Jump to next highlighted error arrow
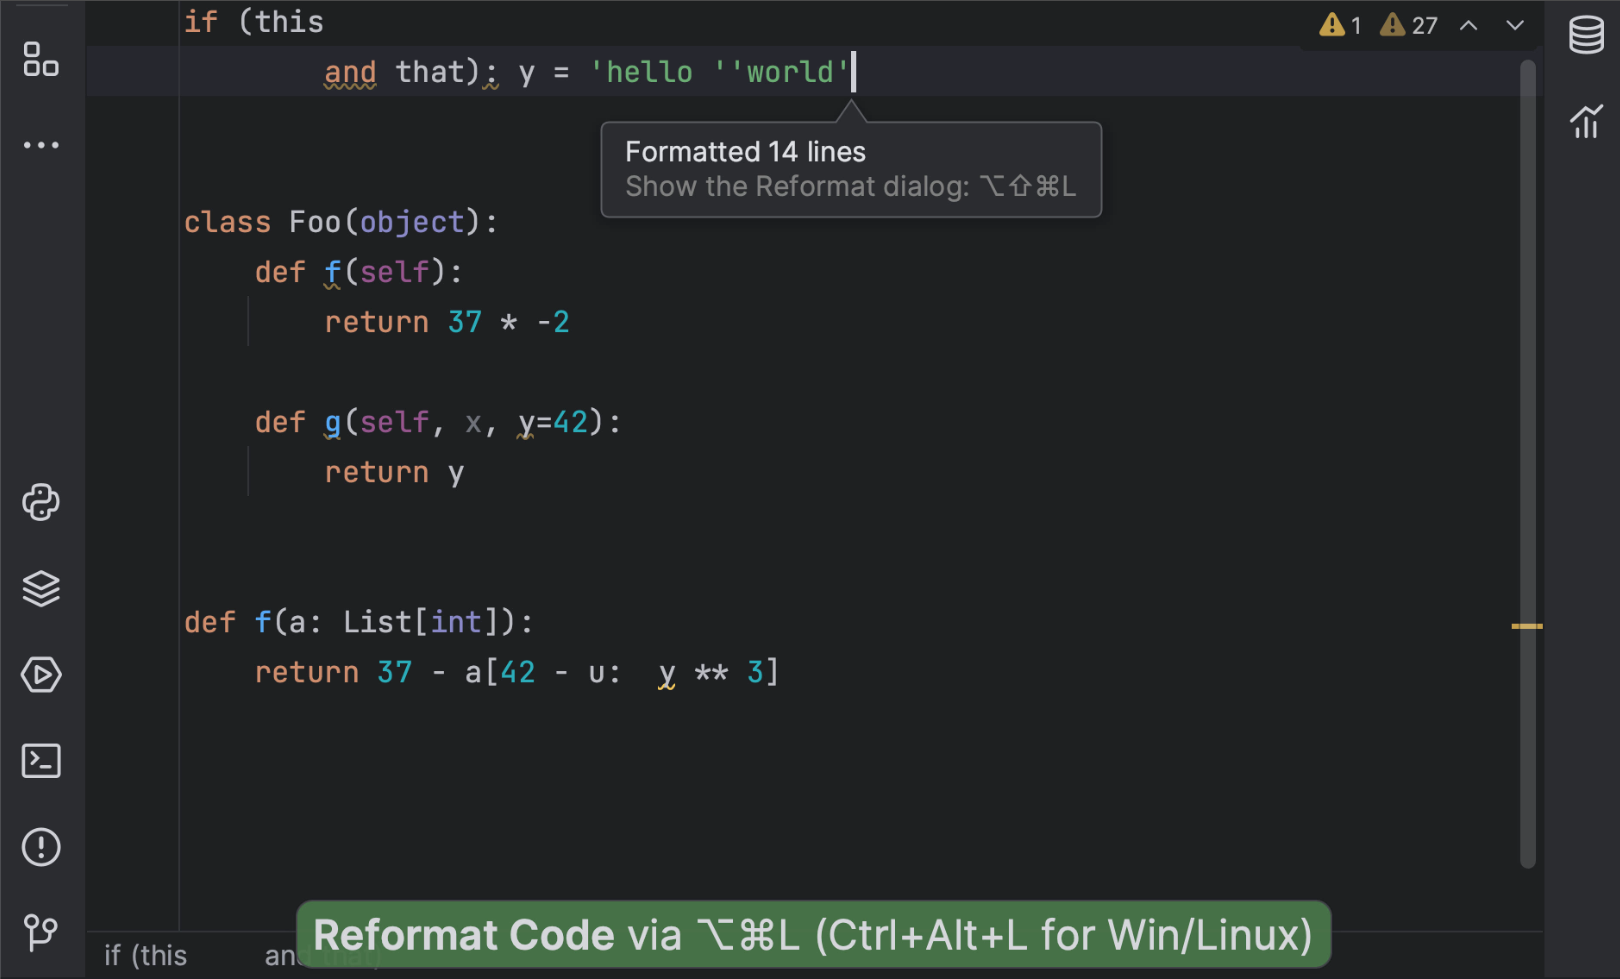Viewport: 1620px width, 979px height. click(1515, 26)
